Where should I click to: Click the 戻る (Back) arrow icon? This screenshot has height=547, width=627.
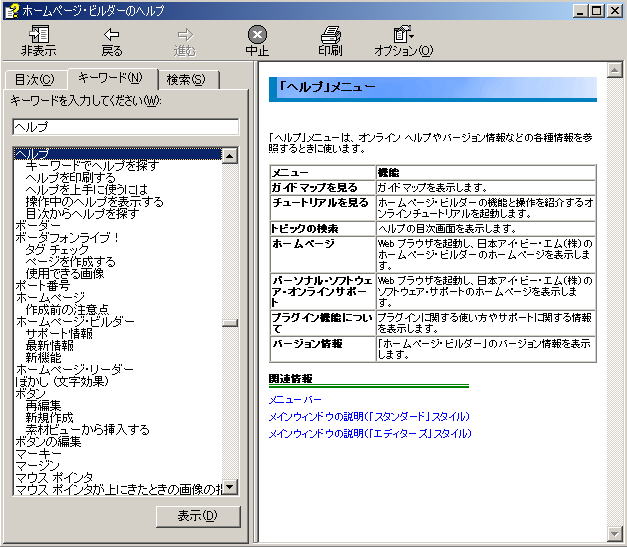coord(112,34)
